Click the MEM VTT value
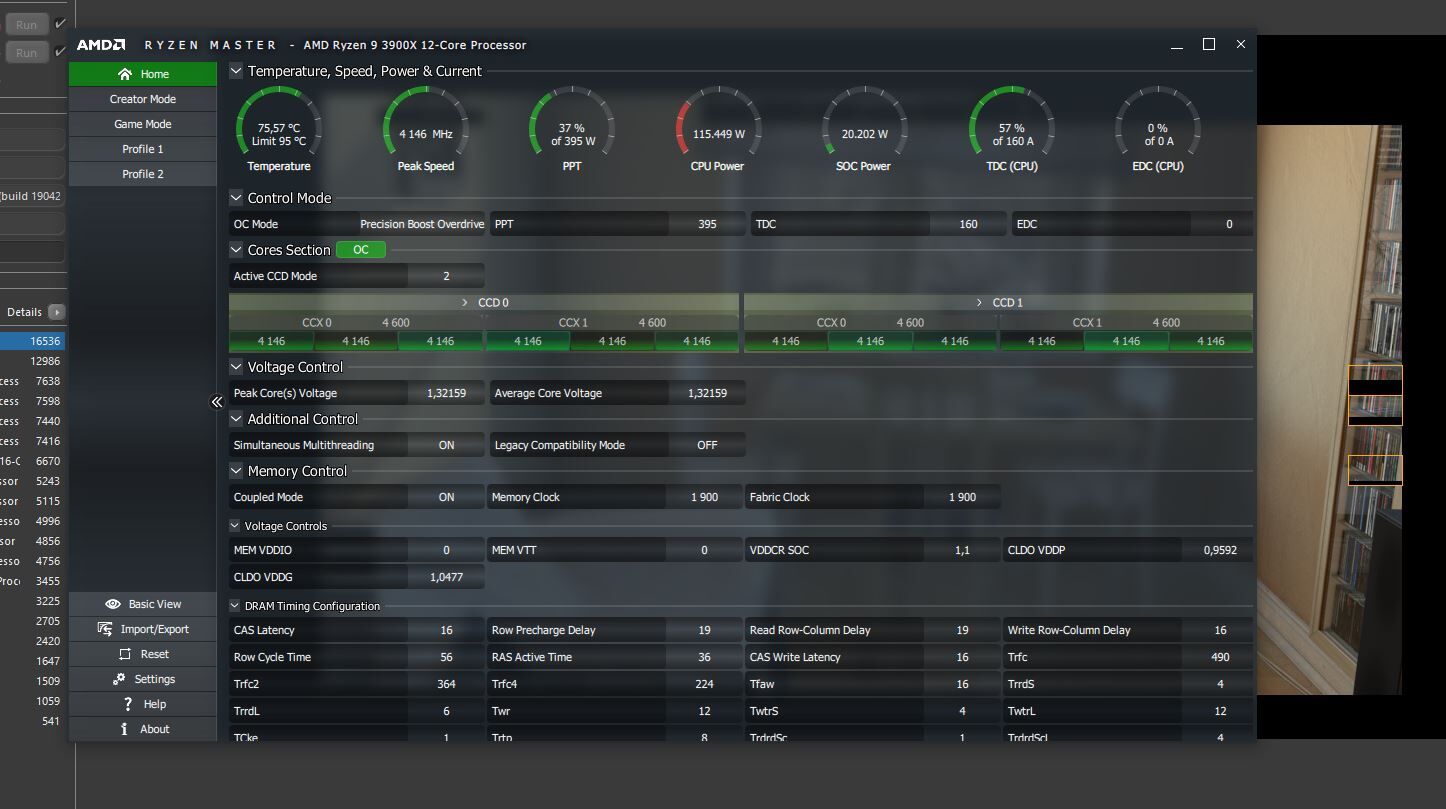 coord(704,550)
